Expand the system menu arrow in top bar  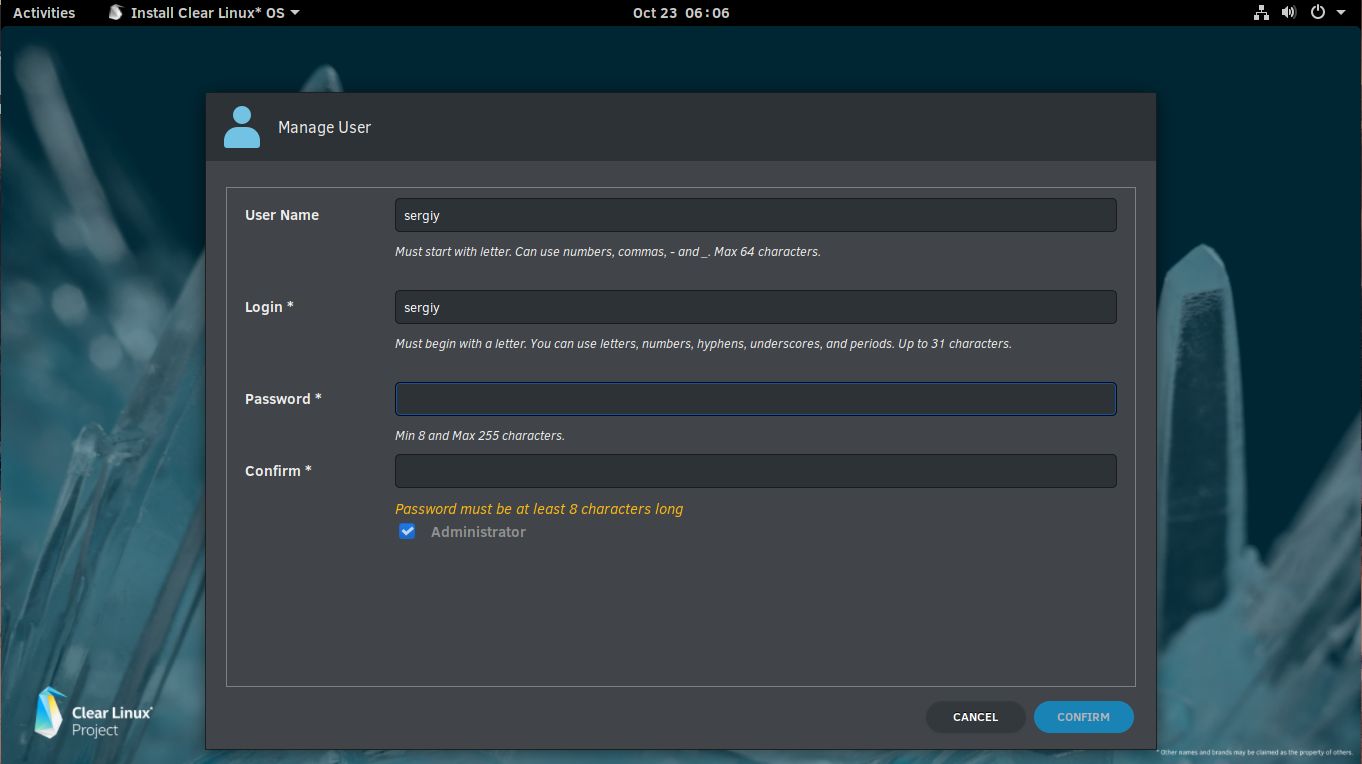(x=1341, y=13)
